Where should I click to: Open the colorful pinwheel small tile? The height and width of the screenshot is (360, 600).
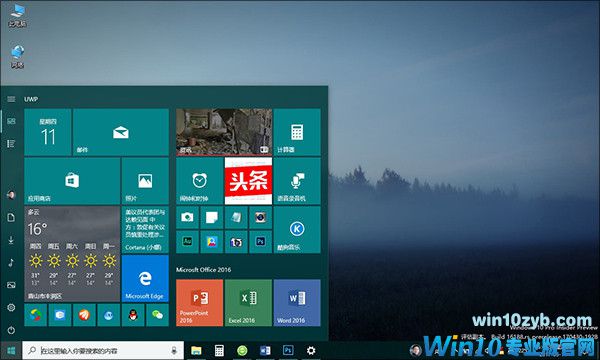click(x=35, y=315)
